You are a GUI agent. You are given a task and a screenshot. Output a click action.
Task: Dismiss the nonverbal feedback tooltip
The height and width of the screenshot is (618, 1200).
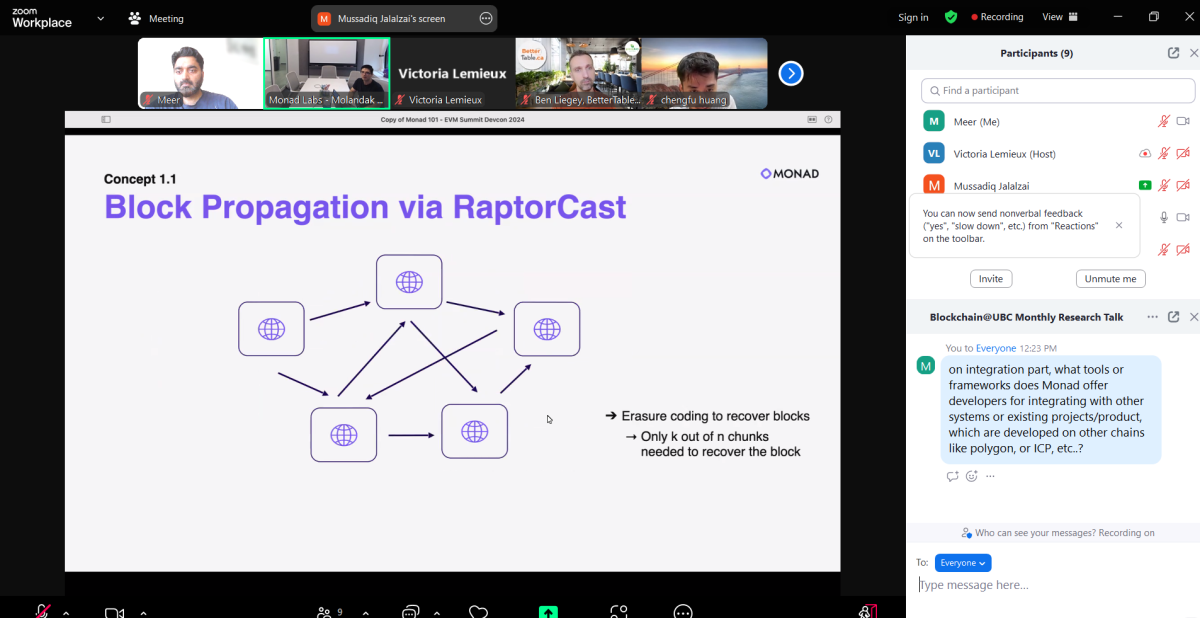[1118, 225]
